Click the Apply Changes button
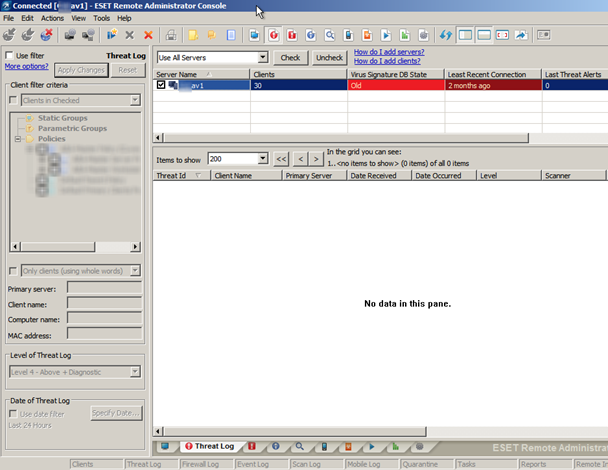This screenshot has width=608, height=470. [x=81, y=70]
